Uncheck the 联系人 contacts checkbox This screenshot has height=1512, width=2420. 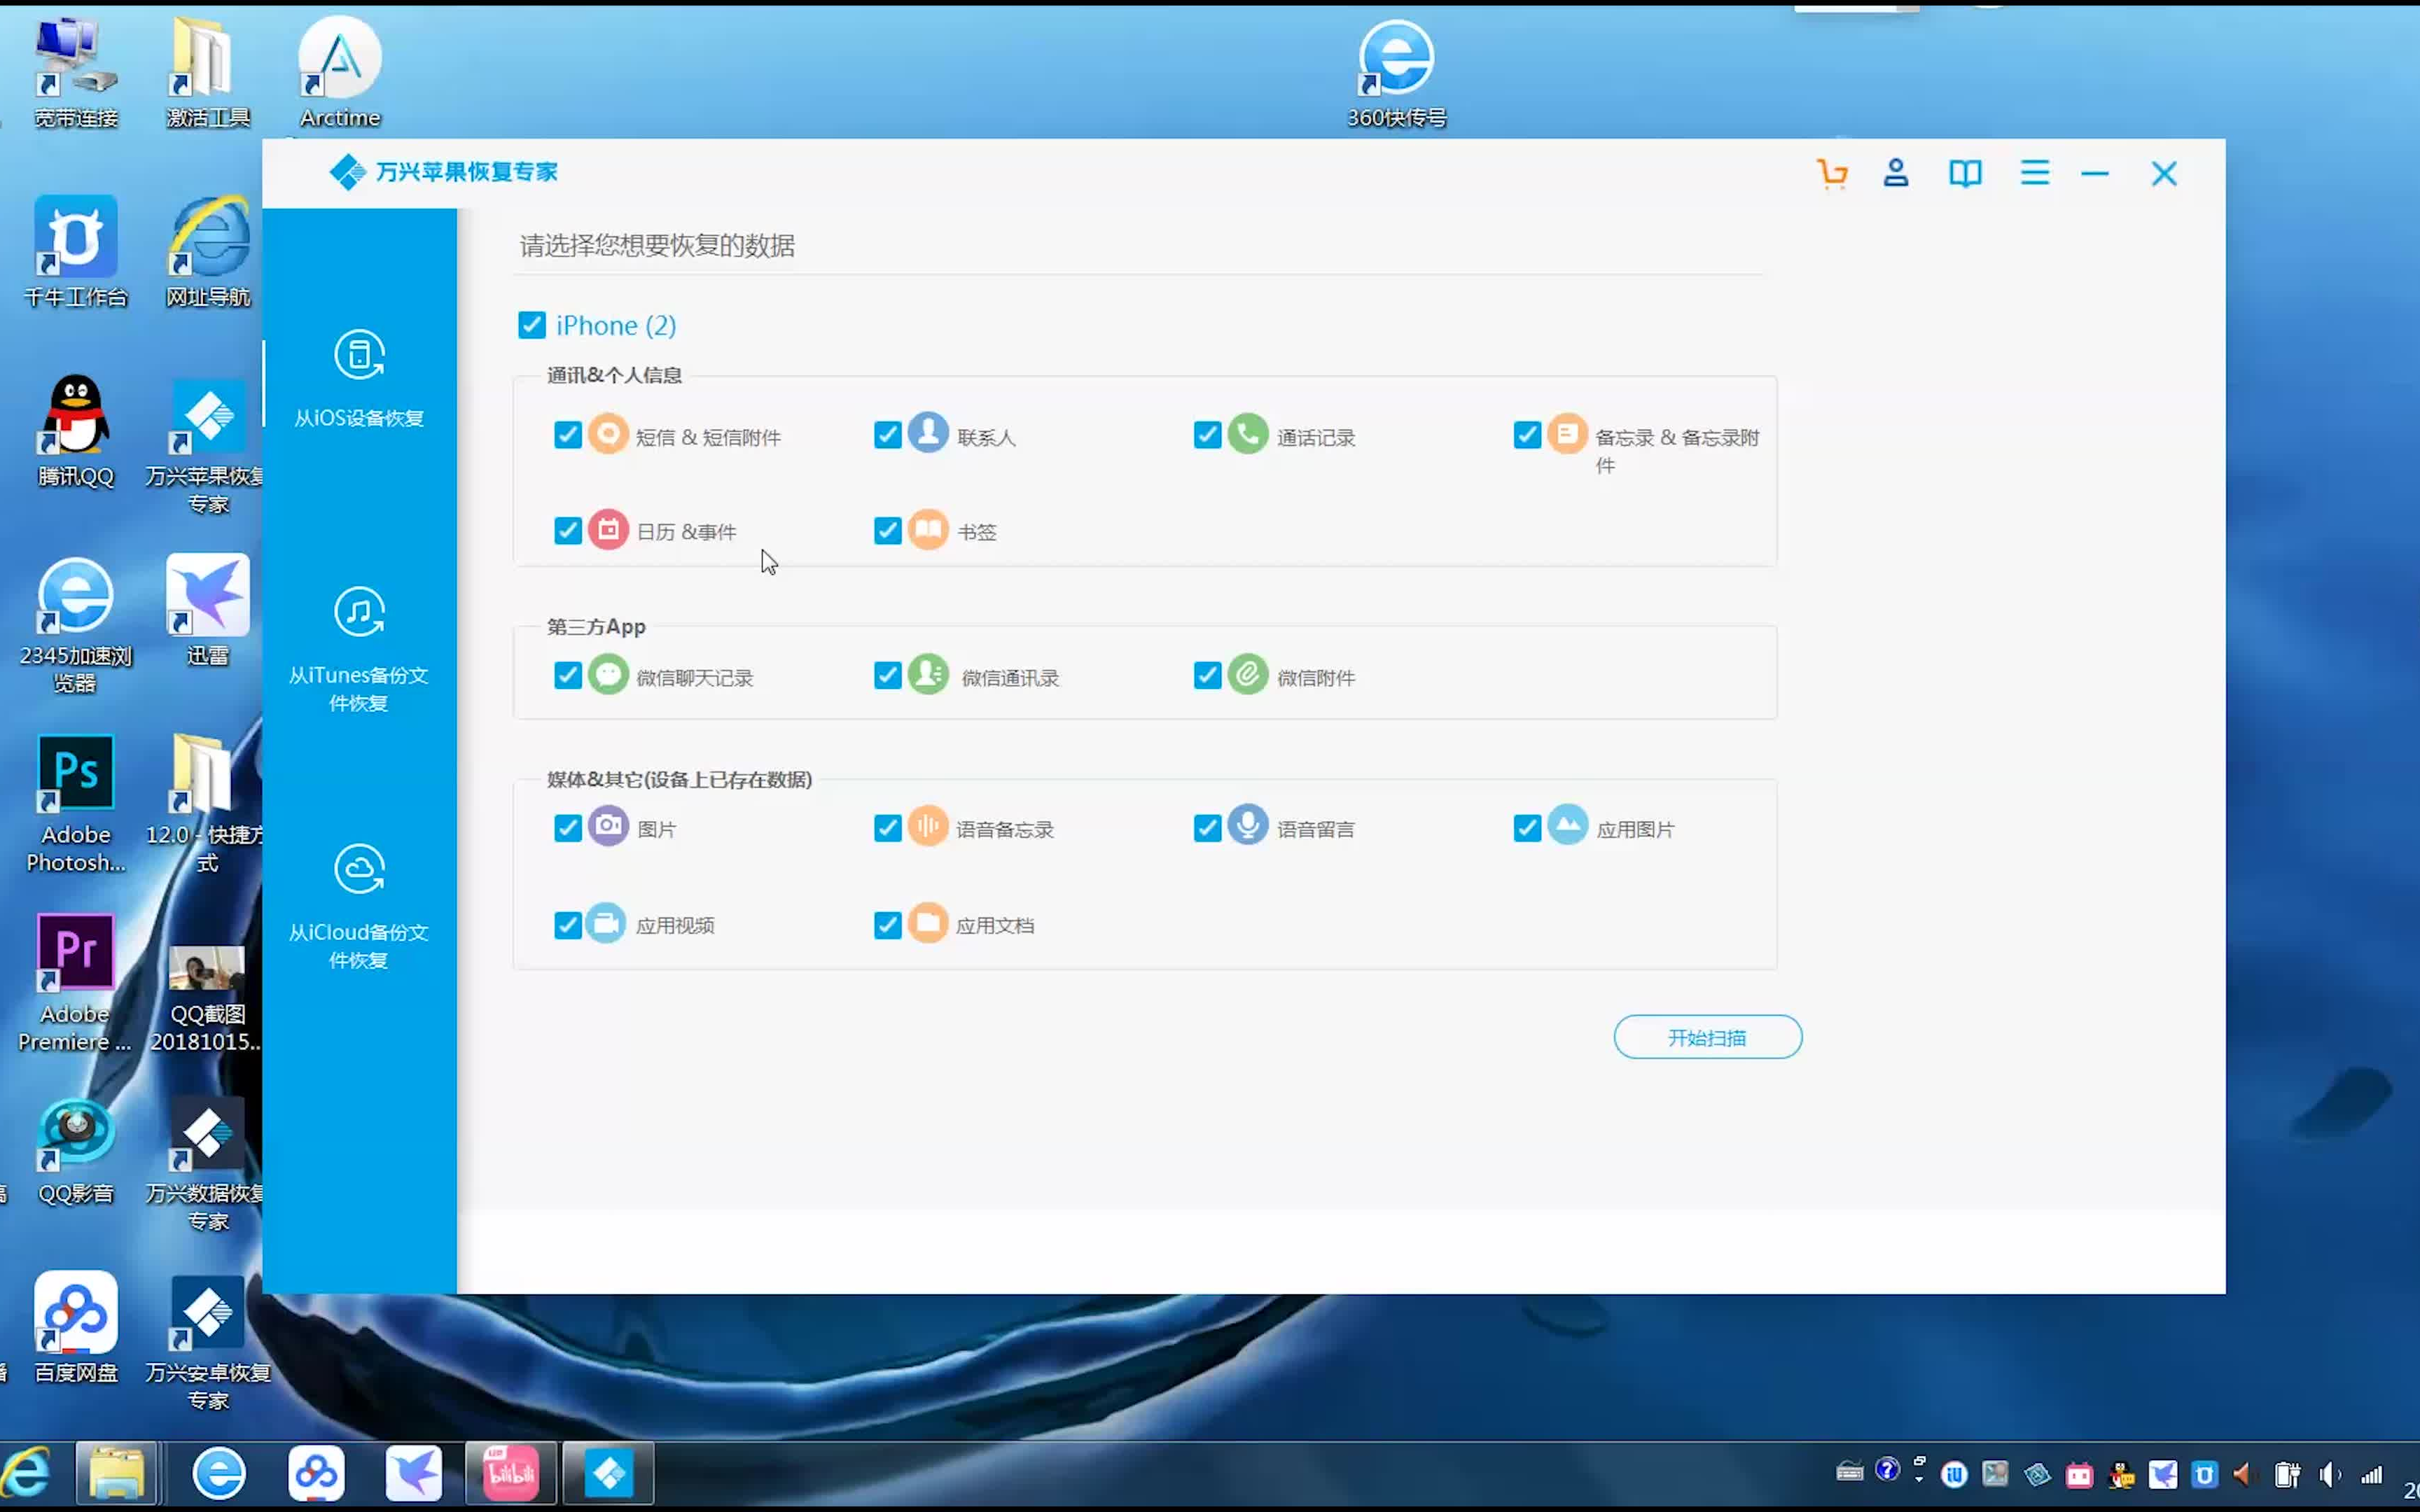point(887,435)
